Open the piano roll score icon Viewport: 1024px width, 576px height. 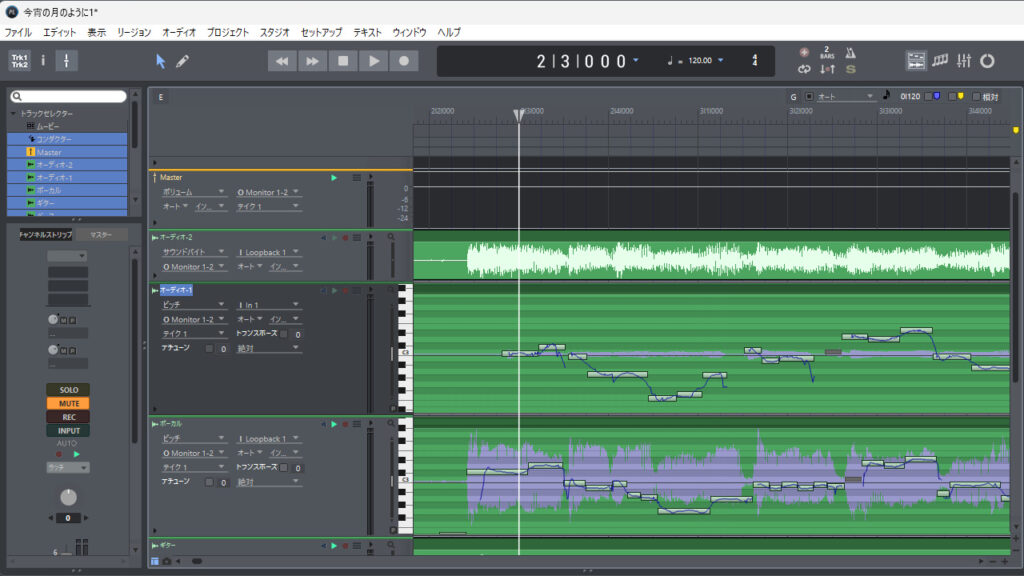(x=941, y=61)
